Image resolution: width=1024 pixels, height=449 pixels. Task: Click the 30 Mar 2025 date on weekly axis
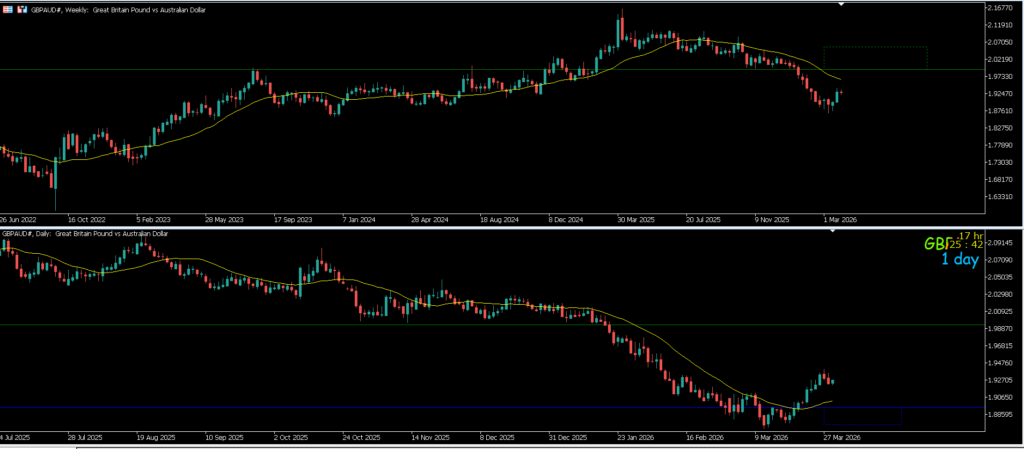pyautogui.click(x=636, y=217)
